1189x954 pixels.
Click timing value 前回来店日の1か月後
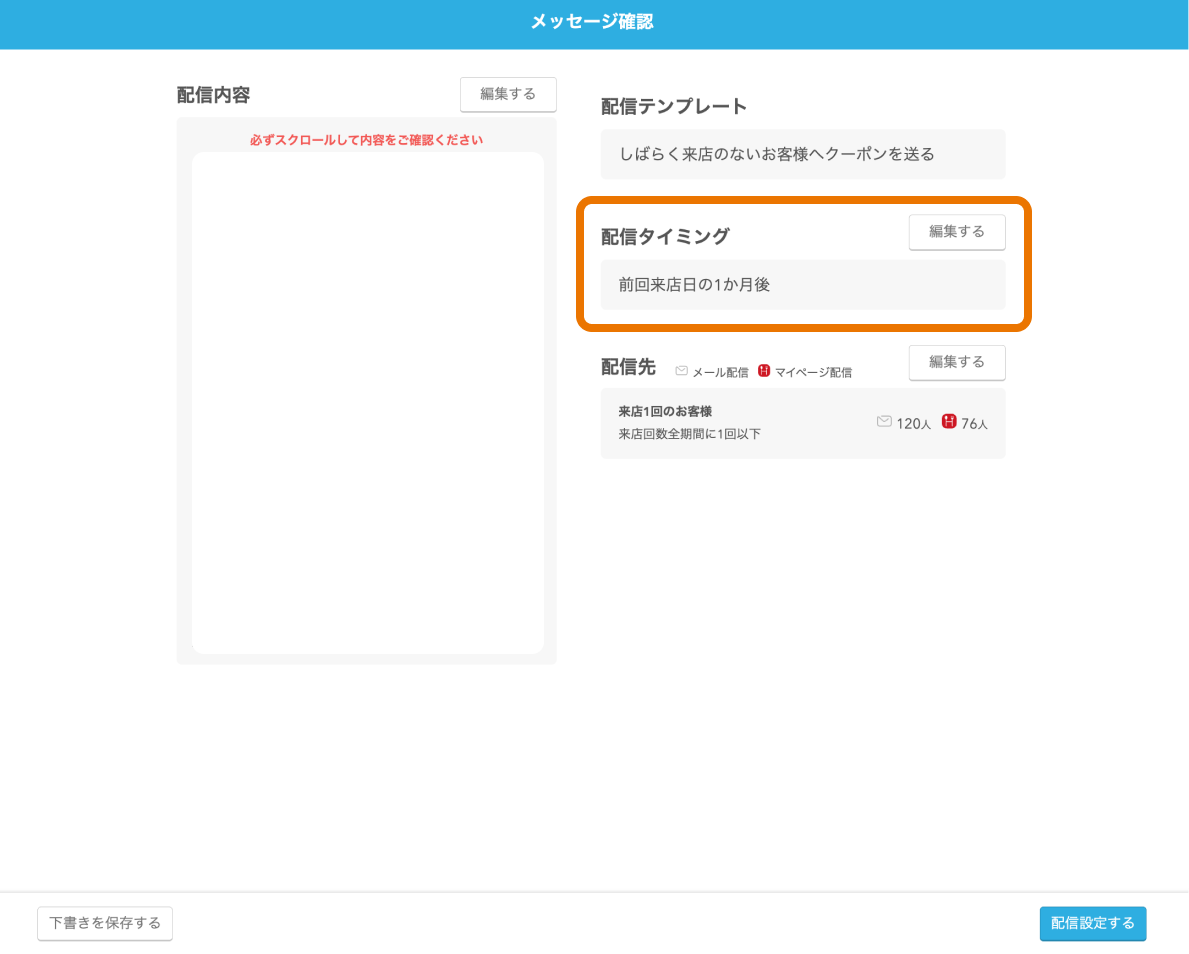pyautogui.click(x=694, y=285)
